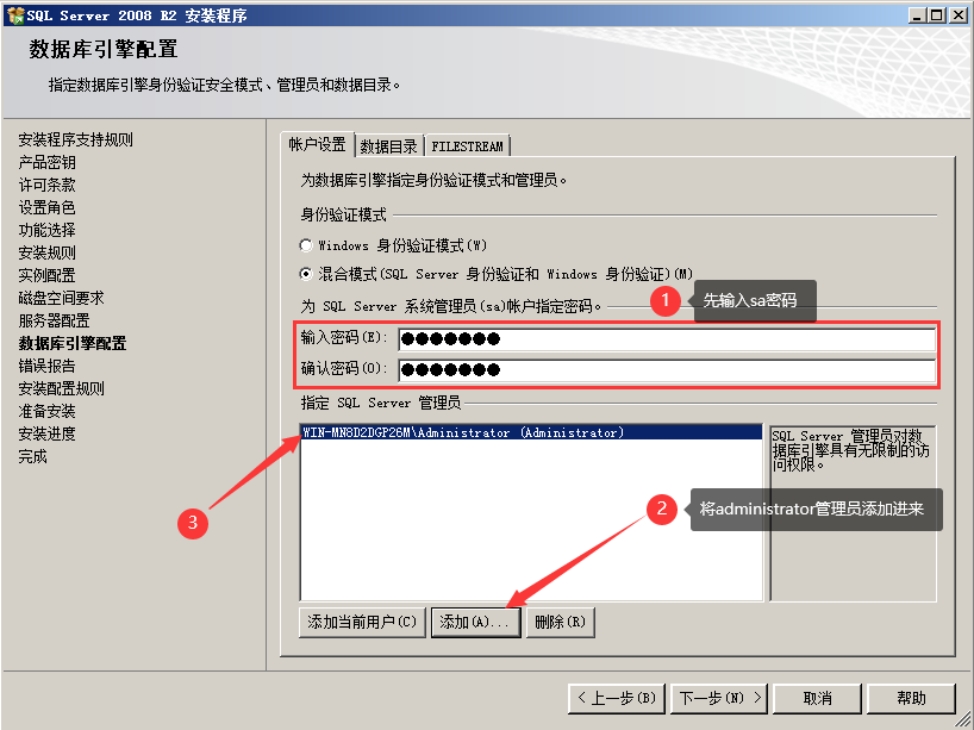Click the 删除(R) button

click(560, 622)
